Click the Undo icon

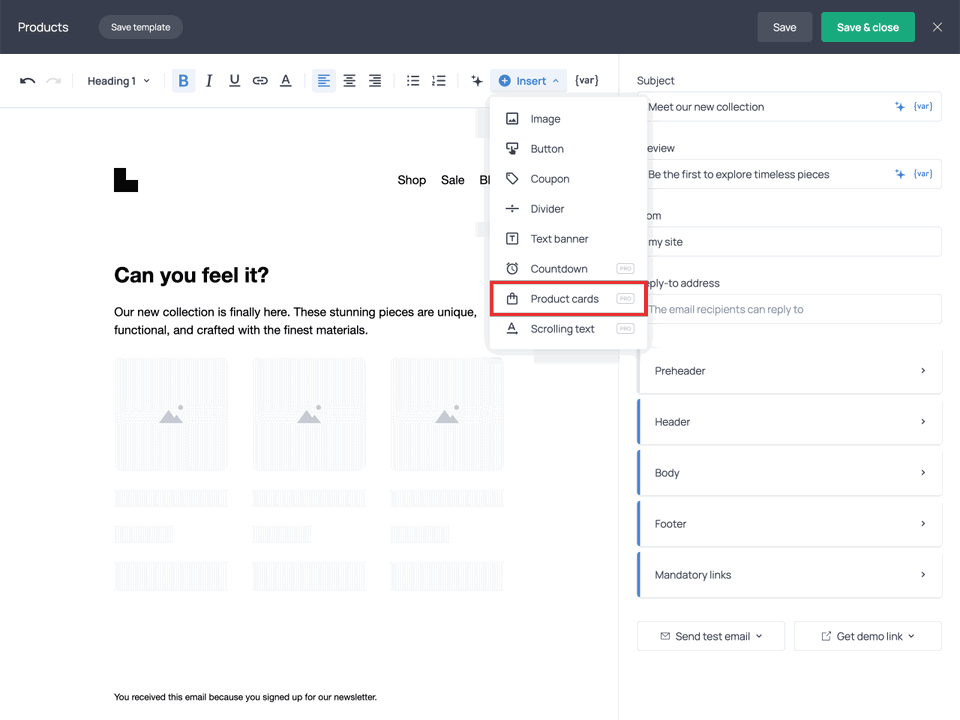coord(28,80)
